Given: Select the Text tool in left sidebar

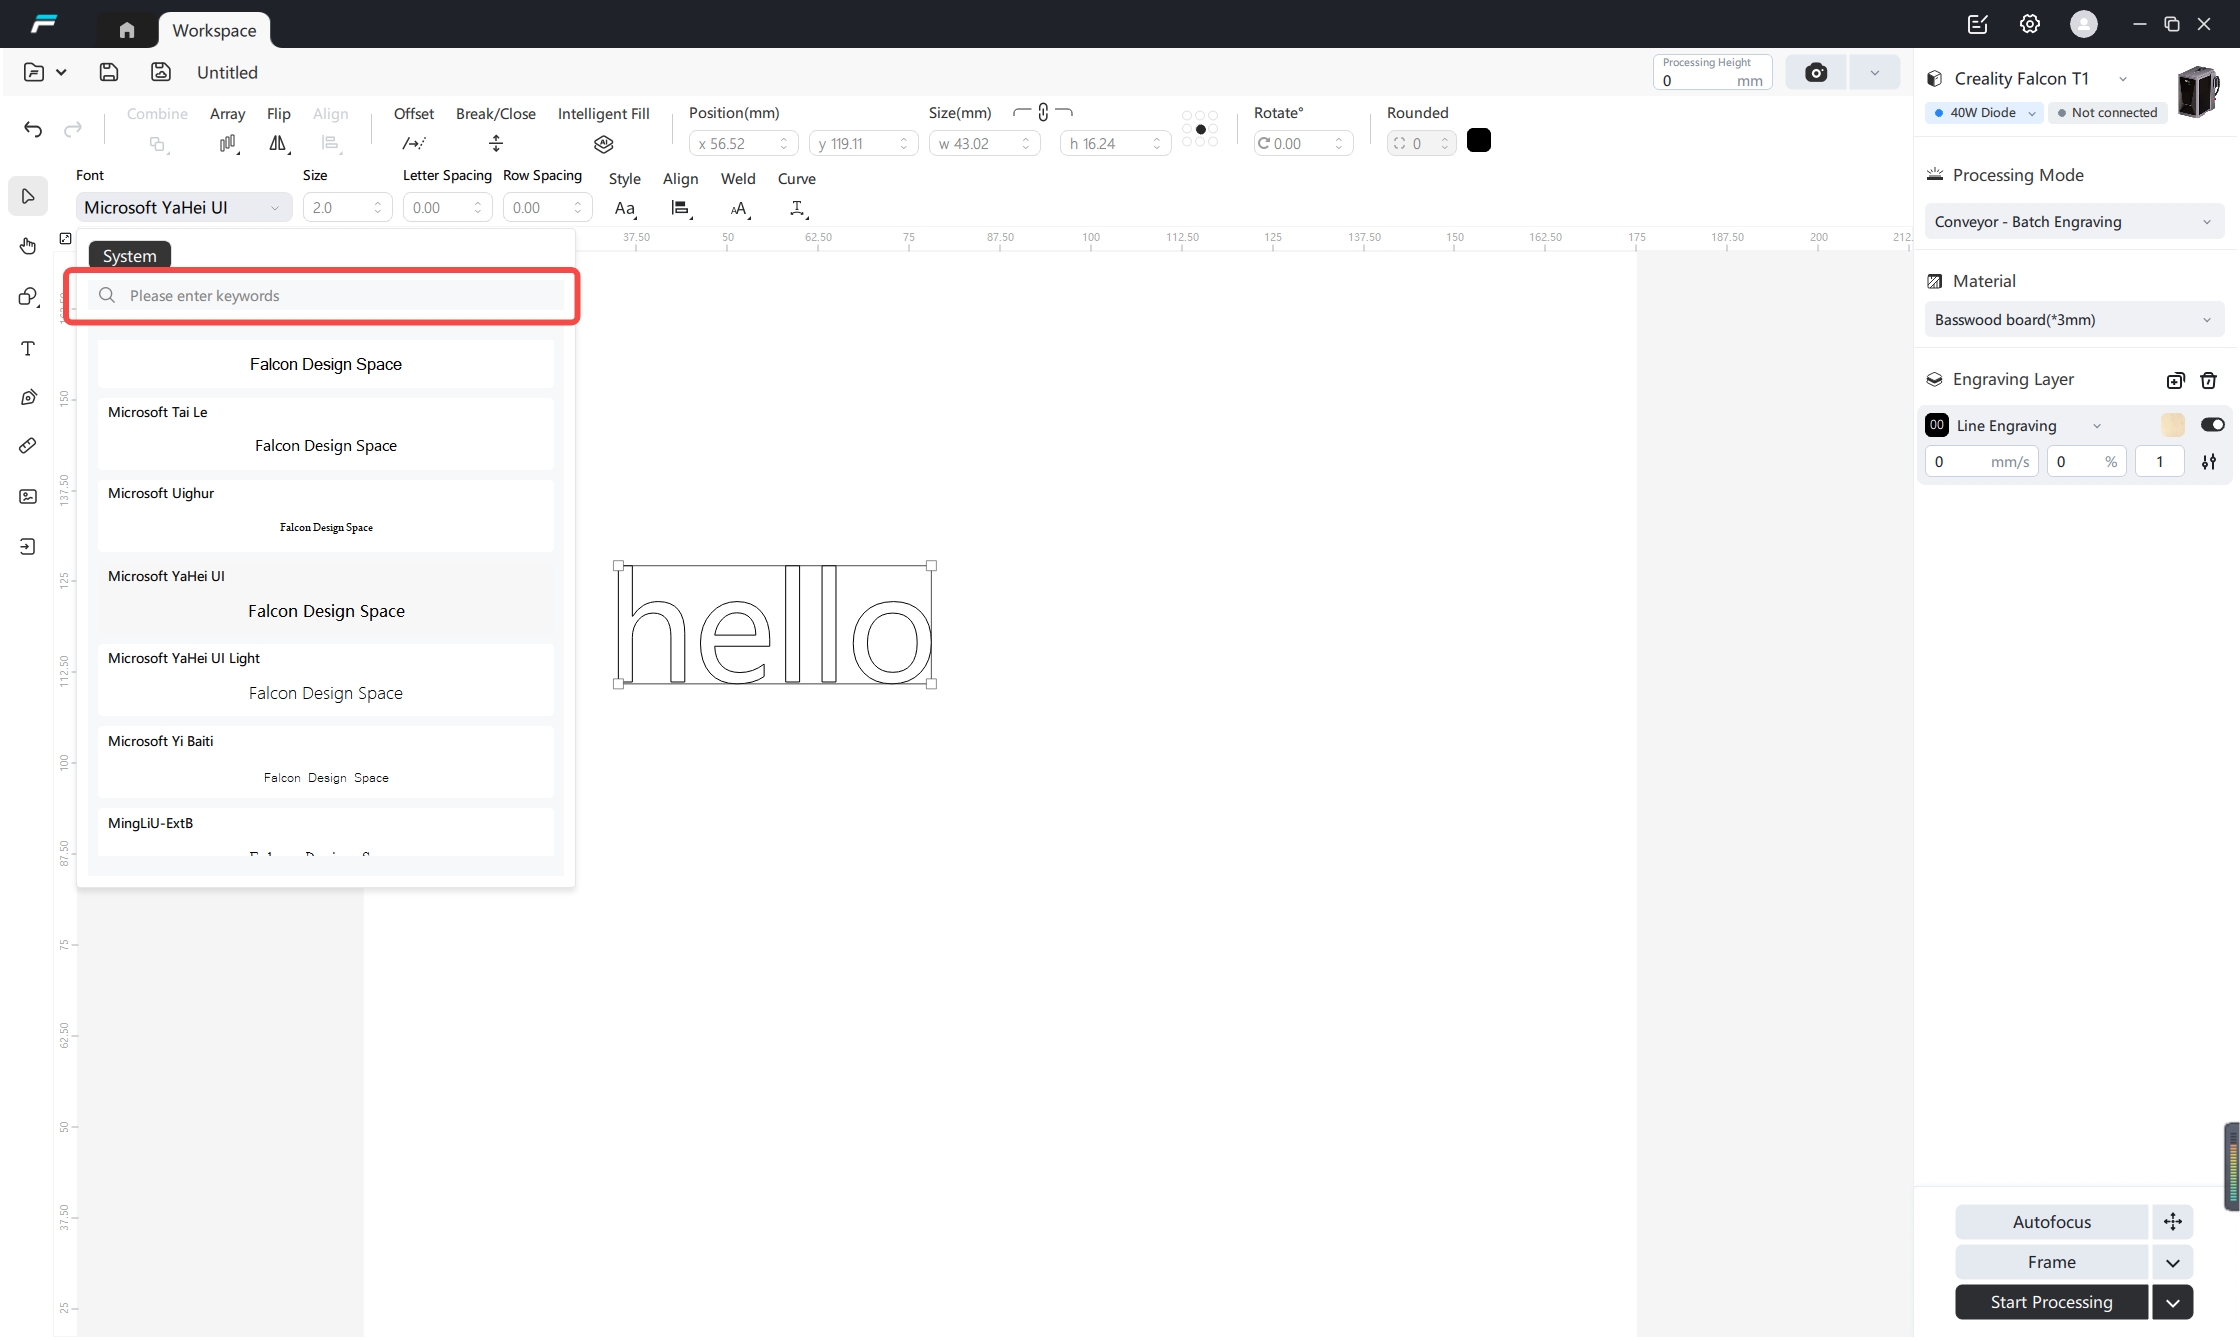Looking at the screenshot, I should 28,348.
